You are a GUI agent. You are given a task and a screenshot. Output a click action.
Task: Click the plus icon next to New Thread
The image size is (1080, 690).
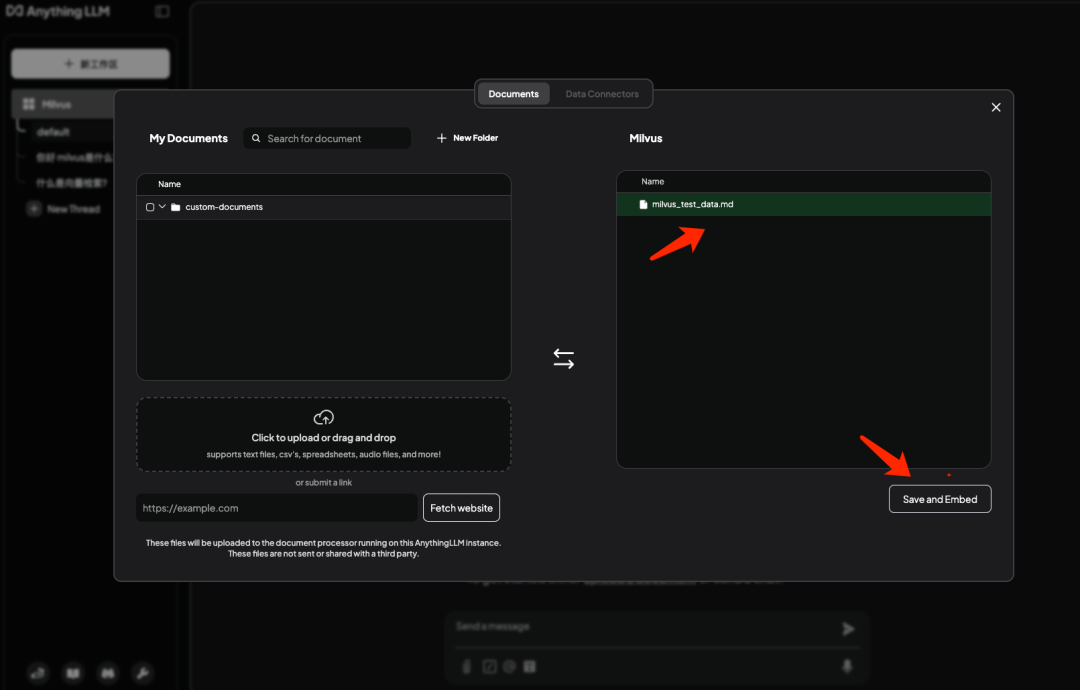coord(34,209)
